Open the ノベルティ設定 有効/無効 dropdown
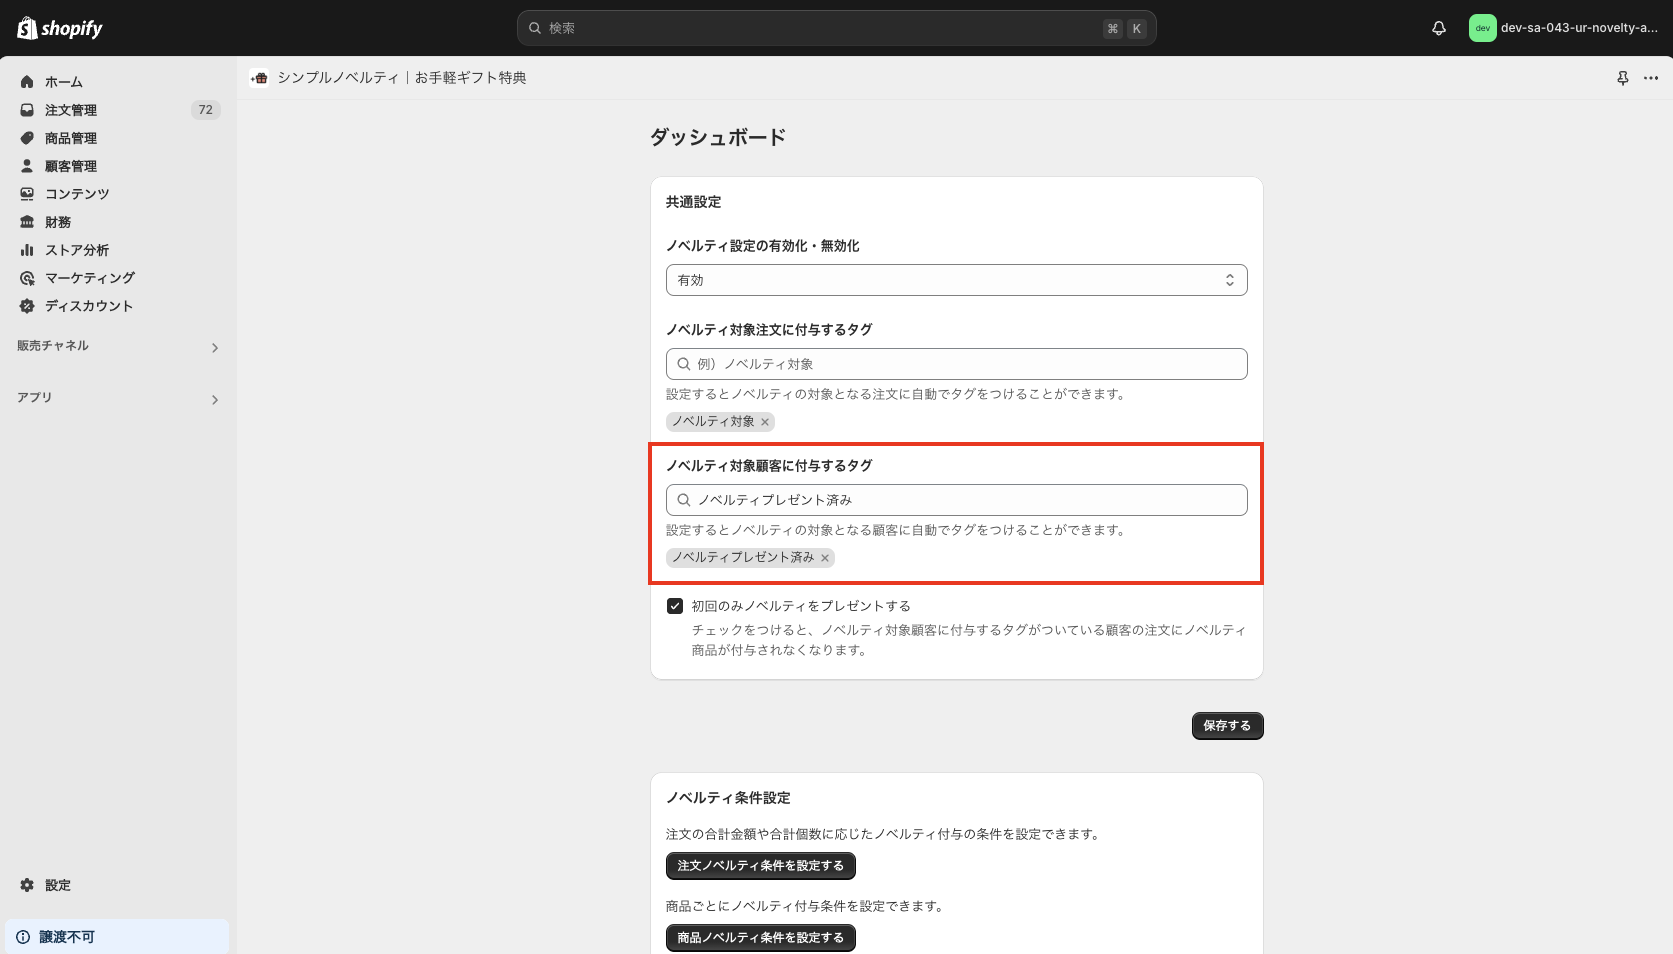The image size is (1673, 954). coord(956,280)
